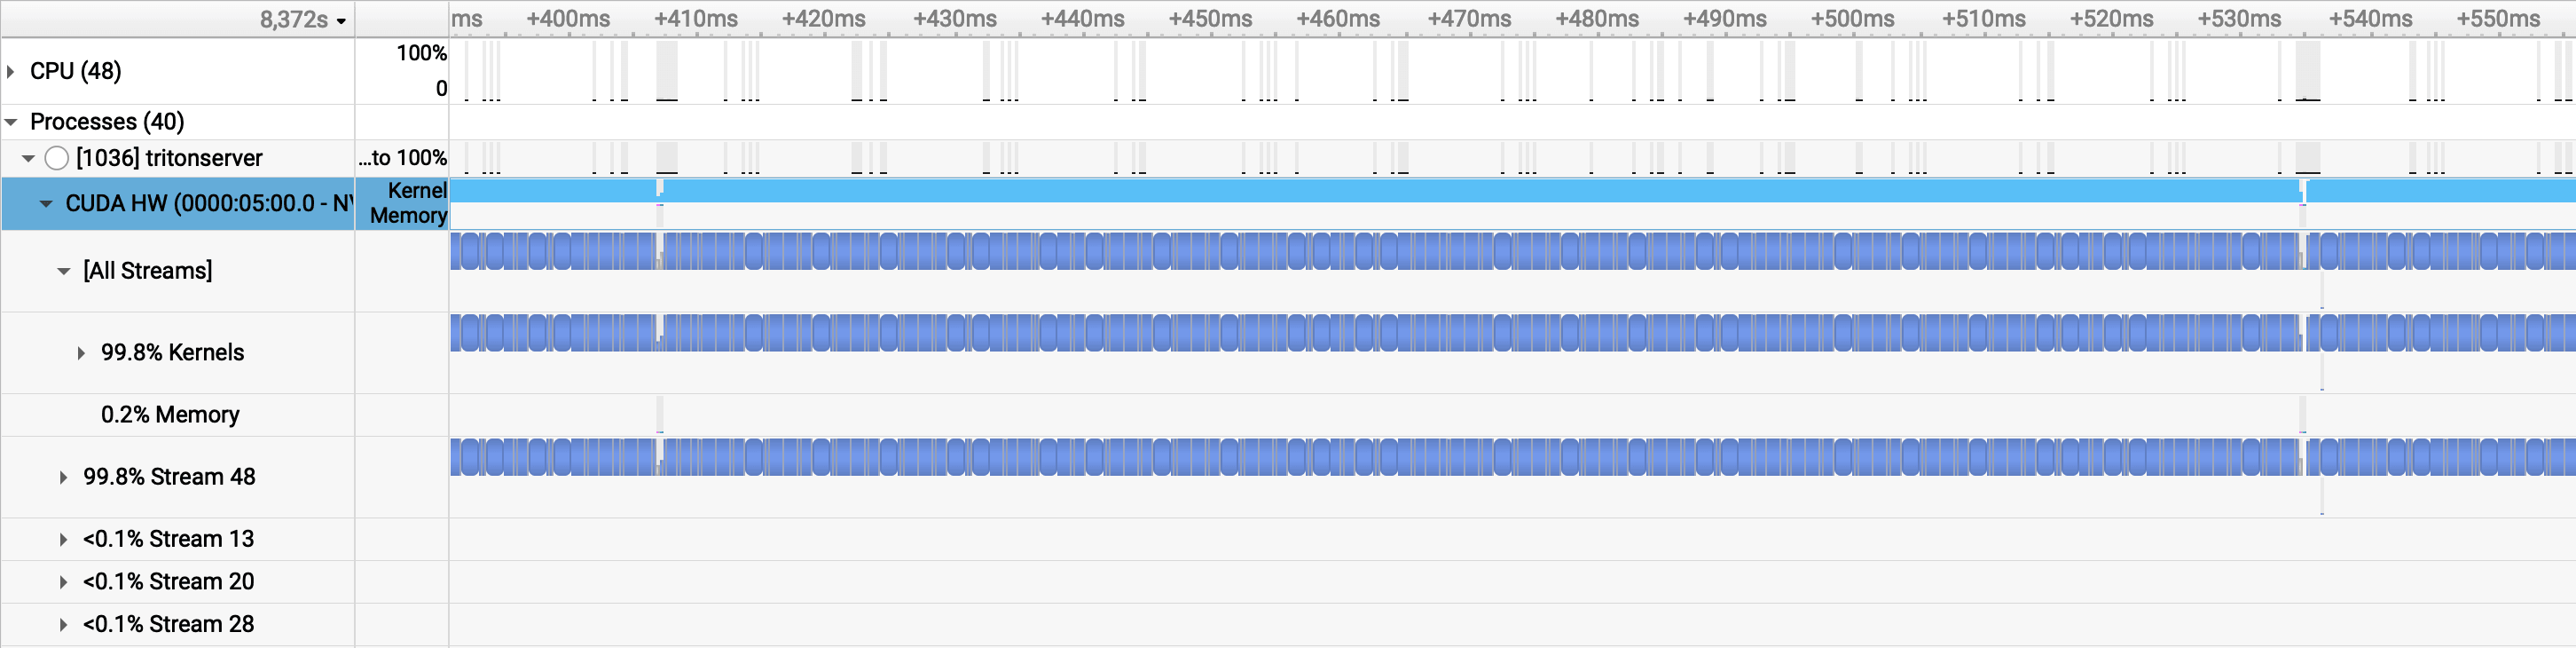Expand the <0.1% Stream 13 row
Viewport: 2576px width, 648px height.
63,540
